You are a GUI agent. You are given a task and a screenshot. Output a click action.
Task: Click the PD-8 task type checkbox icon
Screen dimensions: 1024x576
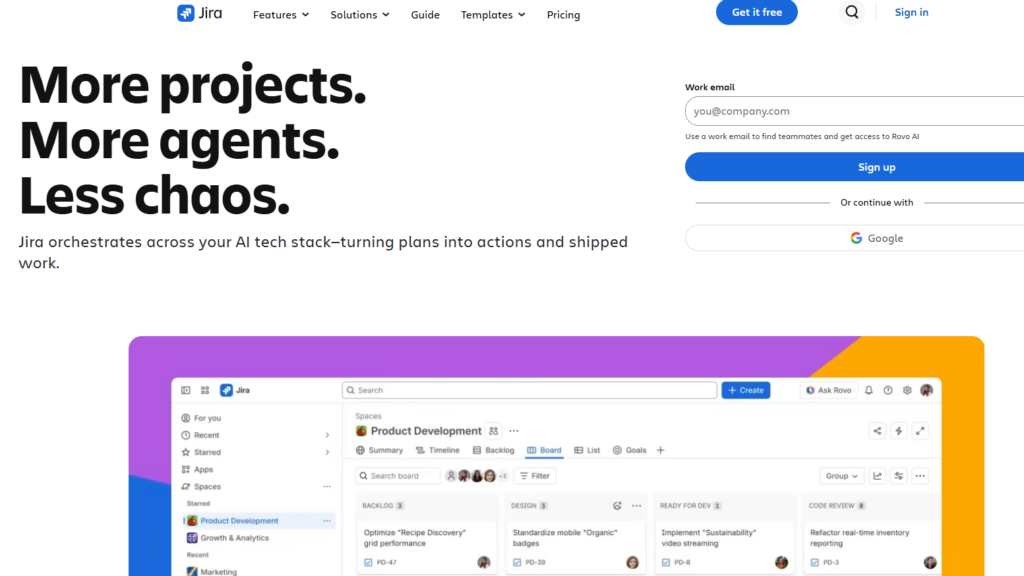(666, 562)
